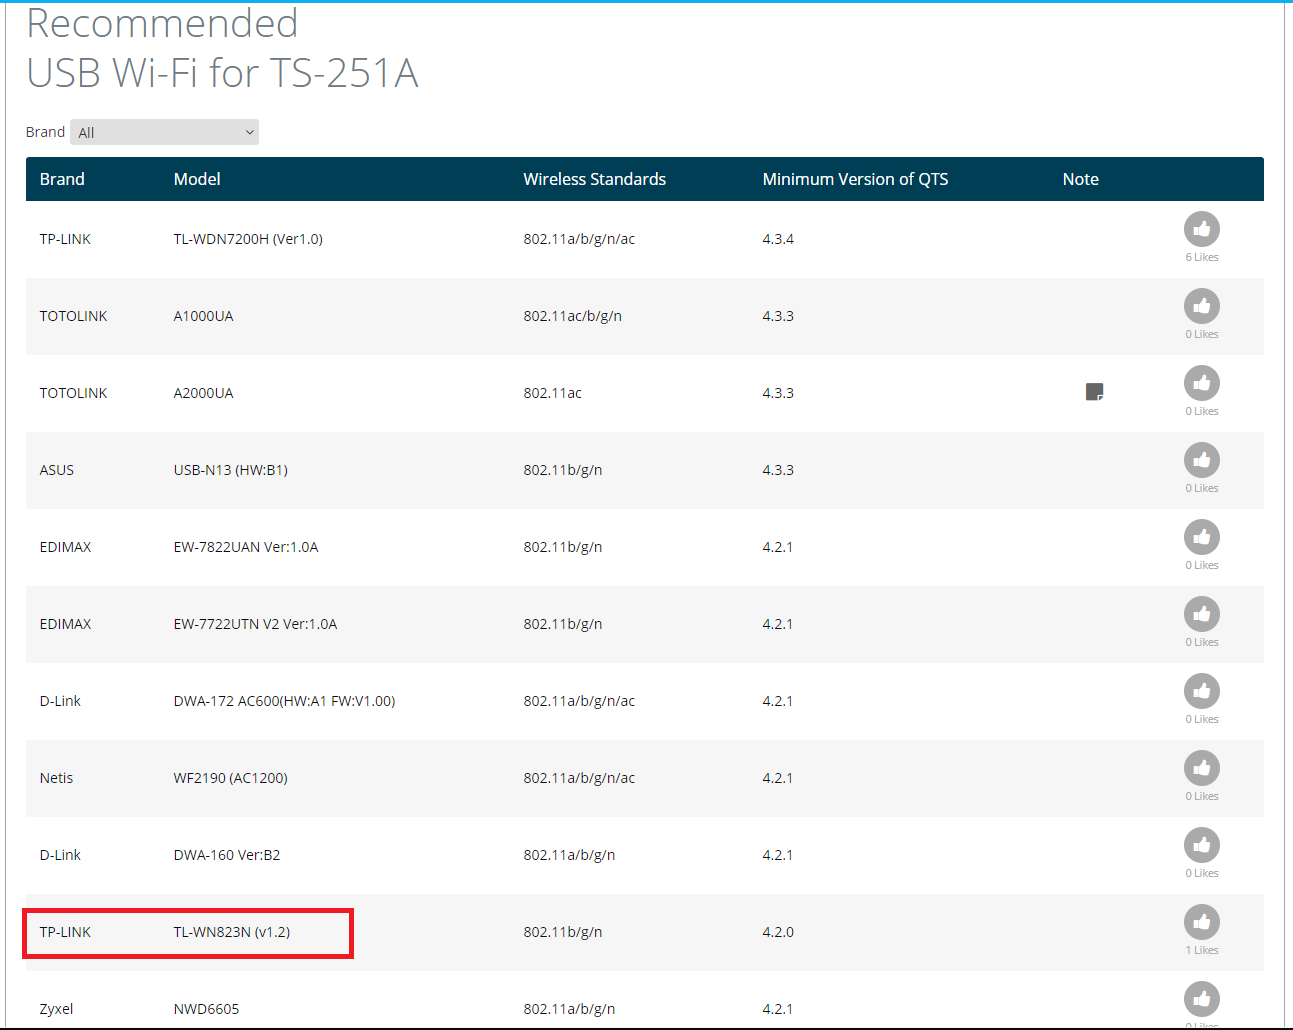Select the TL-WN823N (v1.2) model text

tap(232, 932)
